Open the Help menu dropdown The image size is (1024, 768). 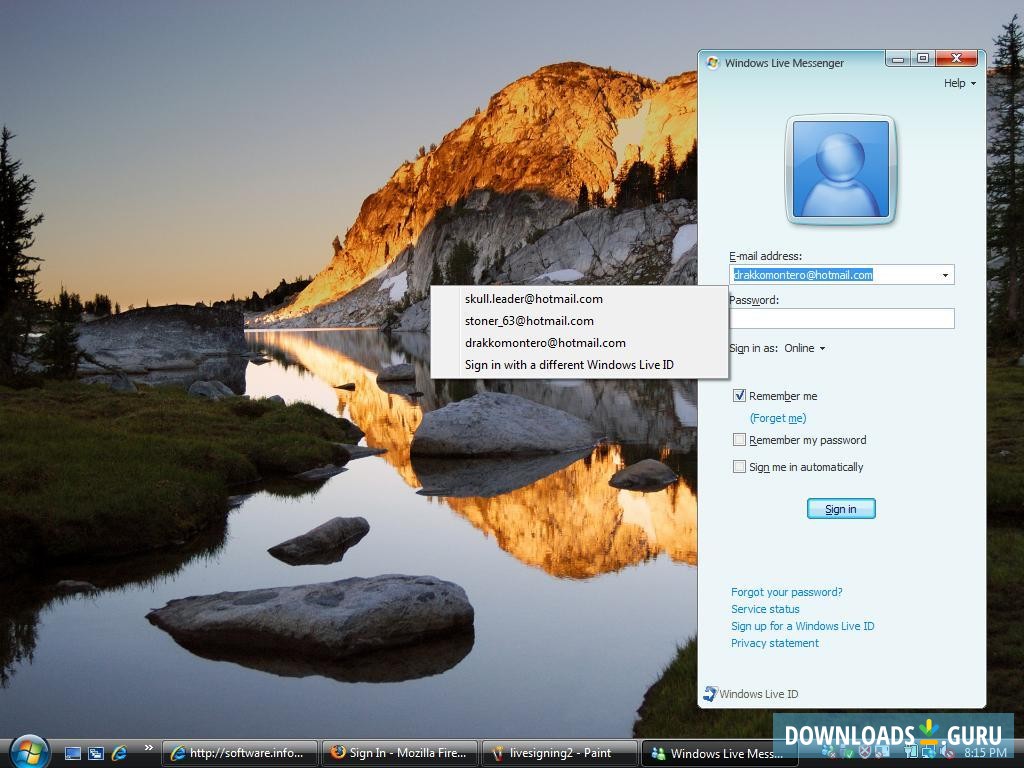point(960,83)
